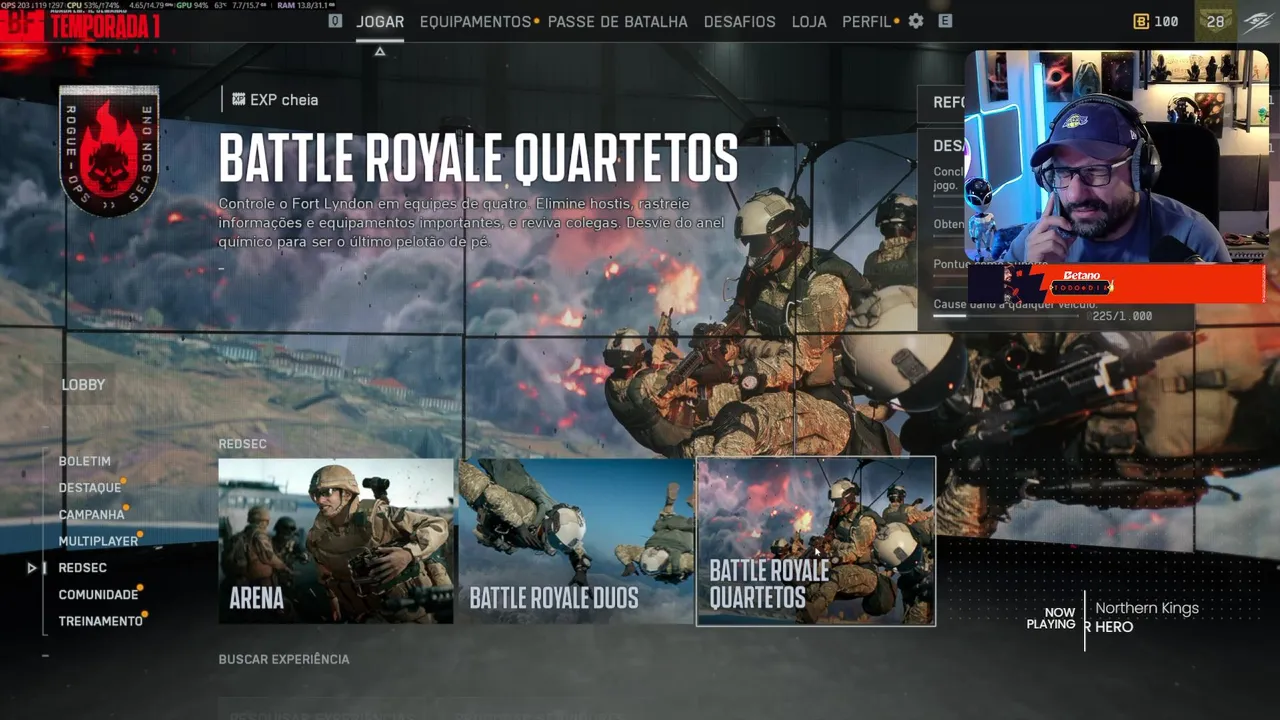Click the vehicle damage challenge progress bar
1280x720 pixels.
[1006, 316]
